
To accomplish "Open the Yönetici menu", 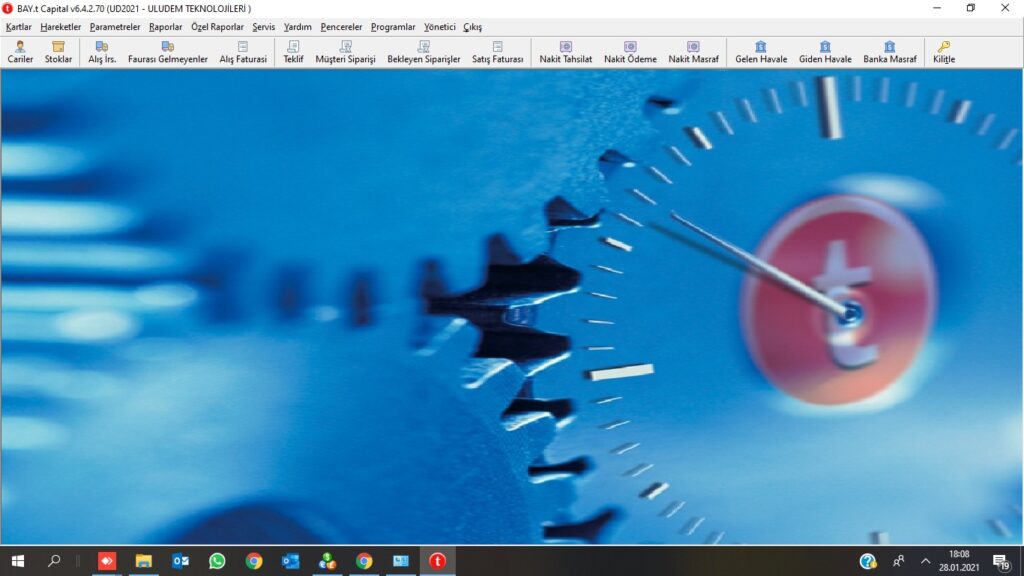I will pos(439,27).
